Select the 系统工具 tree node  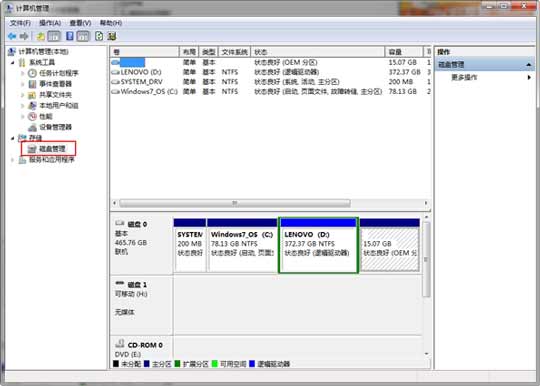click(42, 62)
